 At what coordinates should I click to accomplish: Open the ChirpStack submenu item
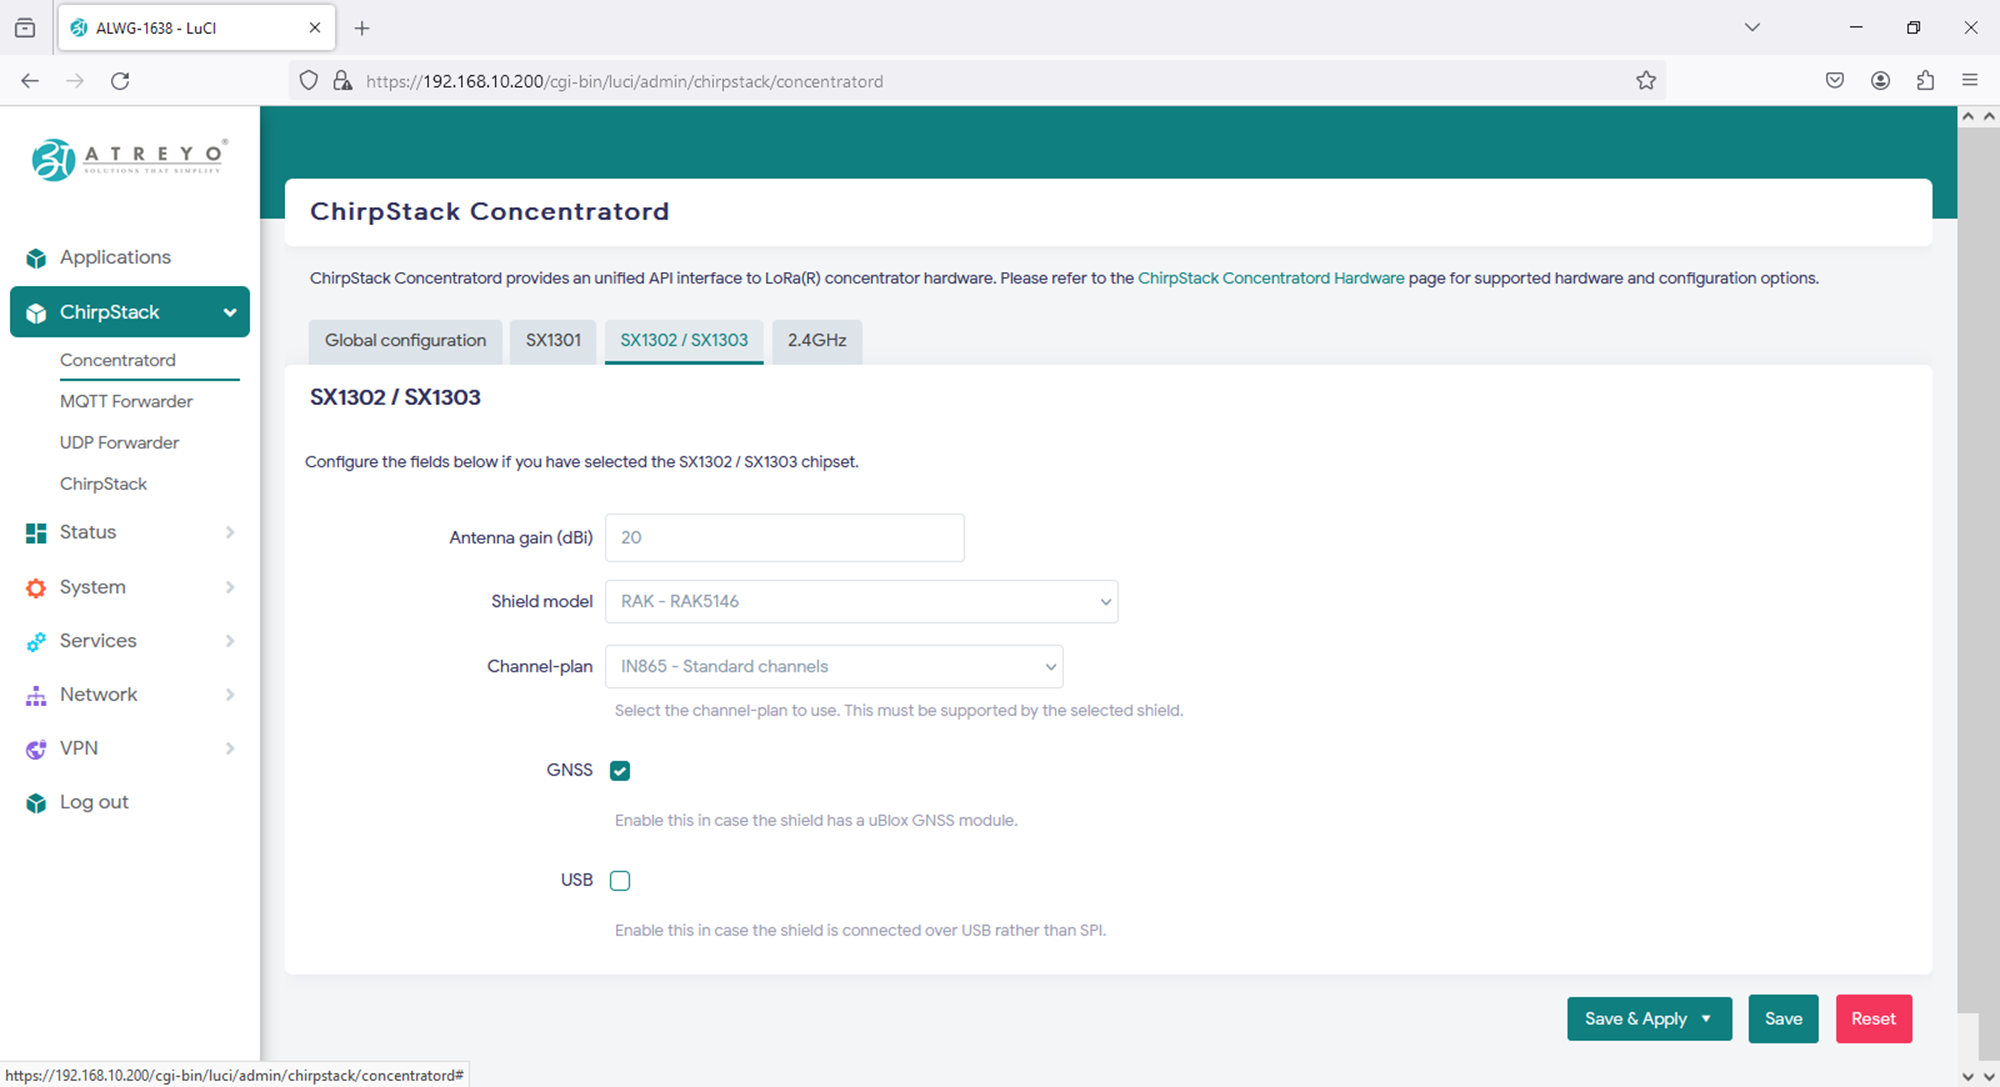point(103,484)
